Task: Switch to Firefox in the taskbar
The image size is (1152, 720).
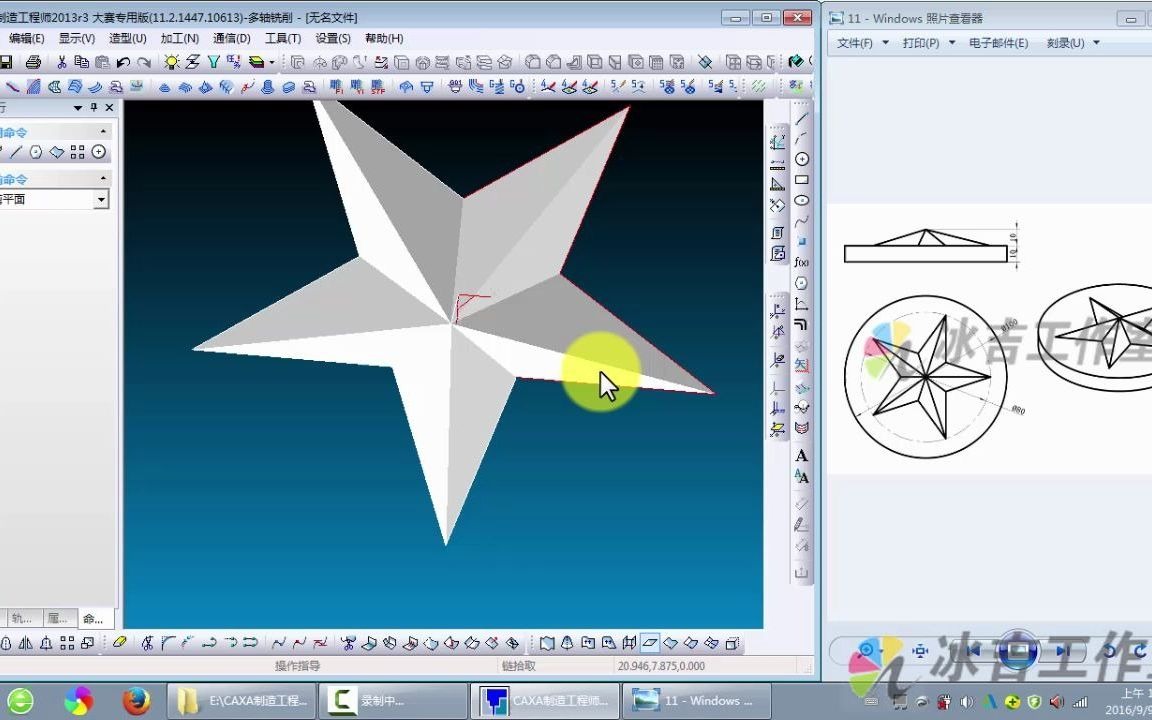Action: (136, 701)
